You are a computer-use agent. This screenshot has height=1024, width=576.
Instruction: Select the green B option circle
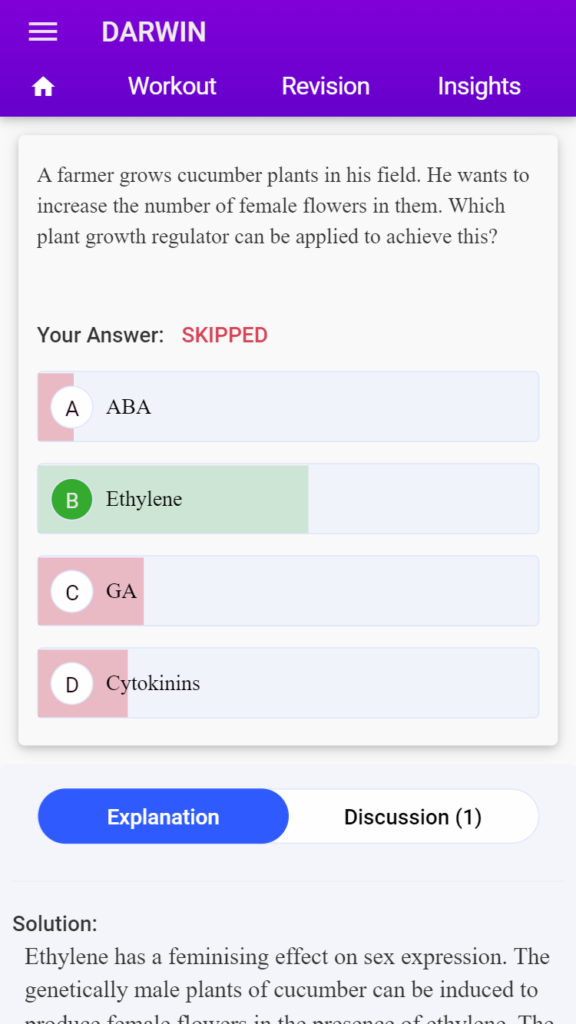point(72,500)
